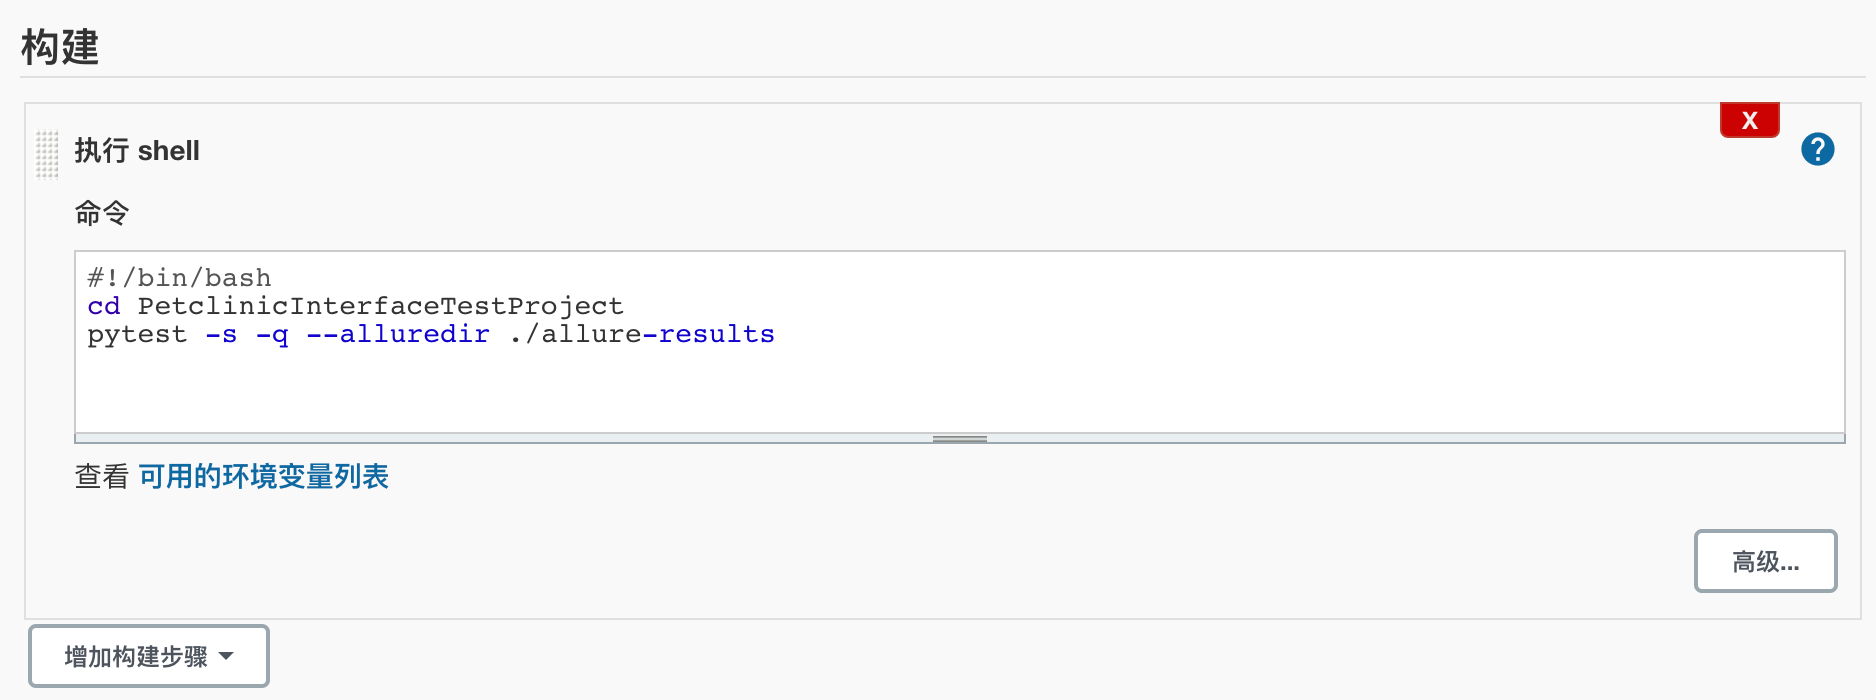Click the ./allure-results path text
The width and height of the screenshot is (1876, 700).
pyautogui.click(x=642, y=334)
